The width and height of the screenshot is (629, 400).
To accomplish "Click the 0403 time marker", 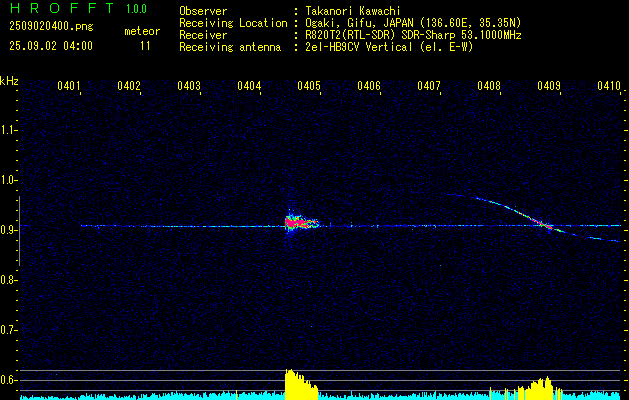I will click(x=189, y=85).
